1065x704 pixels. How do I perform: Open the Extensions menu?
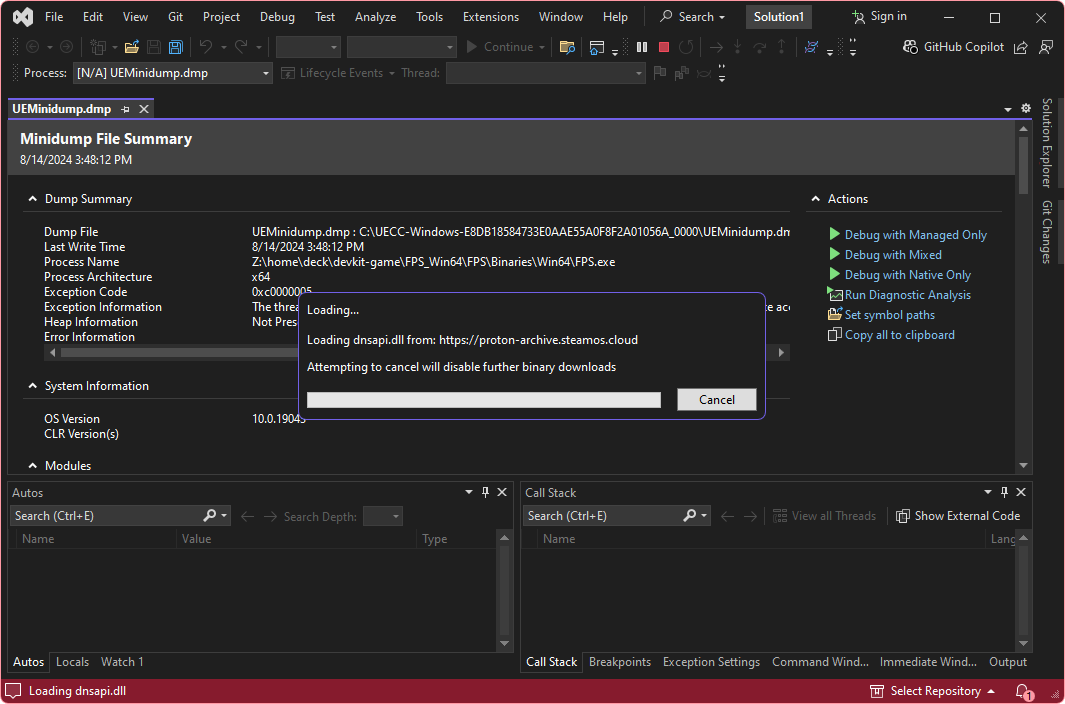pyautogui.click(x=491, y=17)
